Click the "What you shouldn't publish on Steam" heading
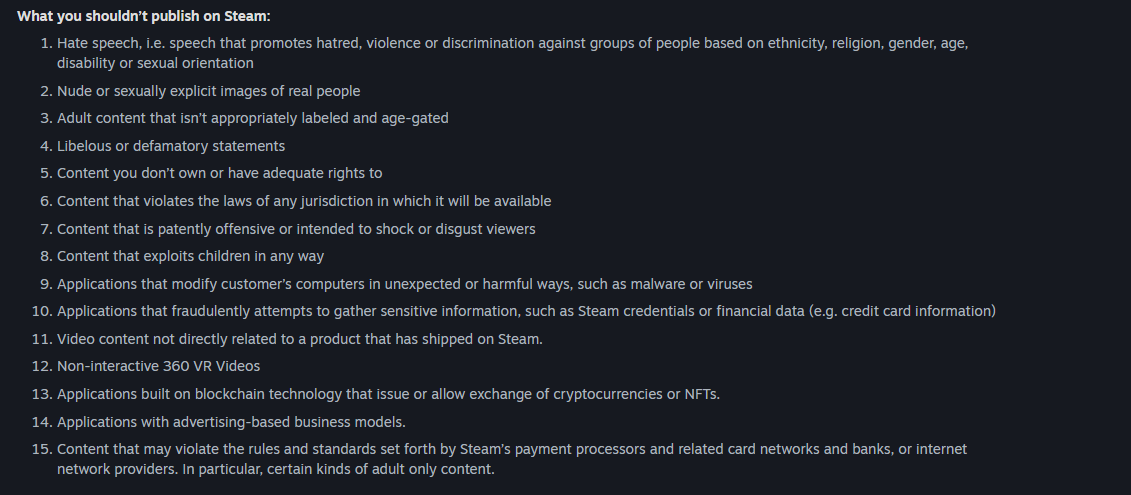 [143, 16]
